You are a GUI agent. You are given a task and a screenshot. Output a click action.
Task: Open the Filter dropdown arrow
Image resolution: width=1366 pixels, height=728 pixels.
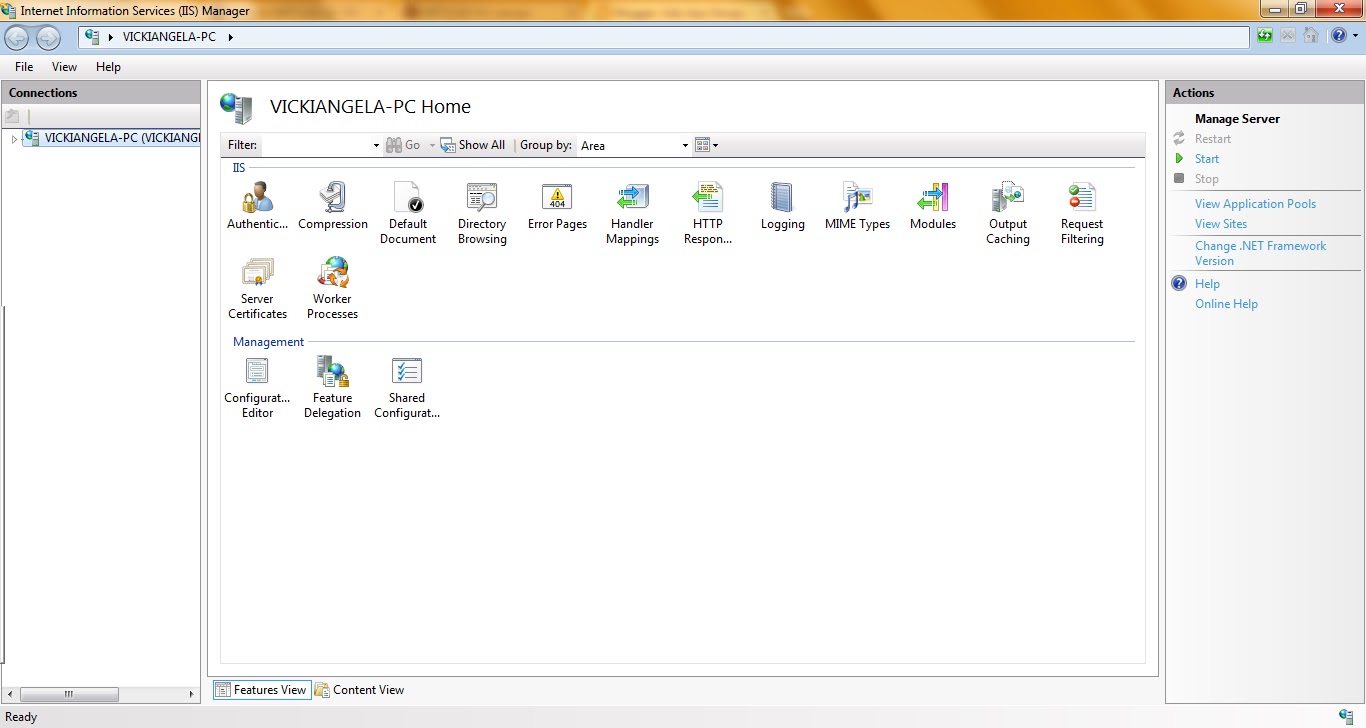pyautogui.click(x=376, y=145)
